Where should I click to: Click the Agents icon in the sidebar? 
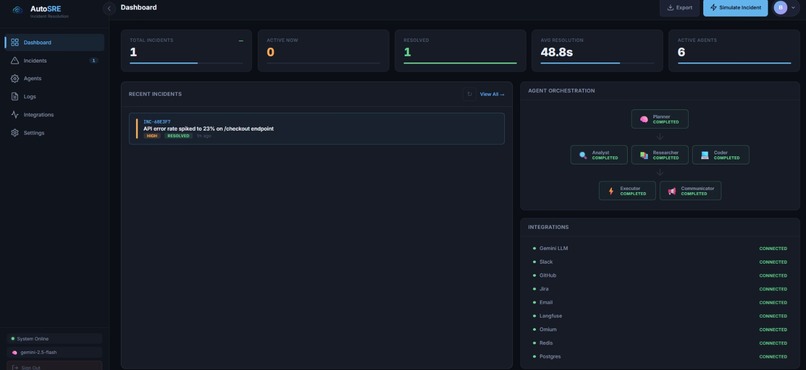14,79
